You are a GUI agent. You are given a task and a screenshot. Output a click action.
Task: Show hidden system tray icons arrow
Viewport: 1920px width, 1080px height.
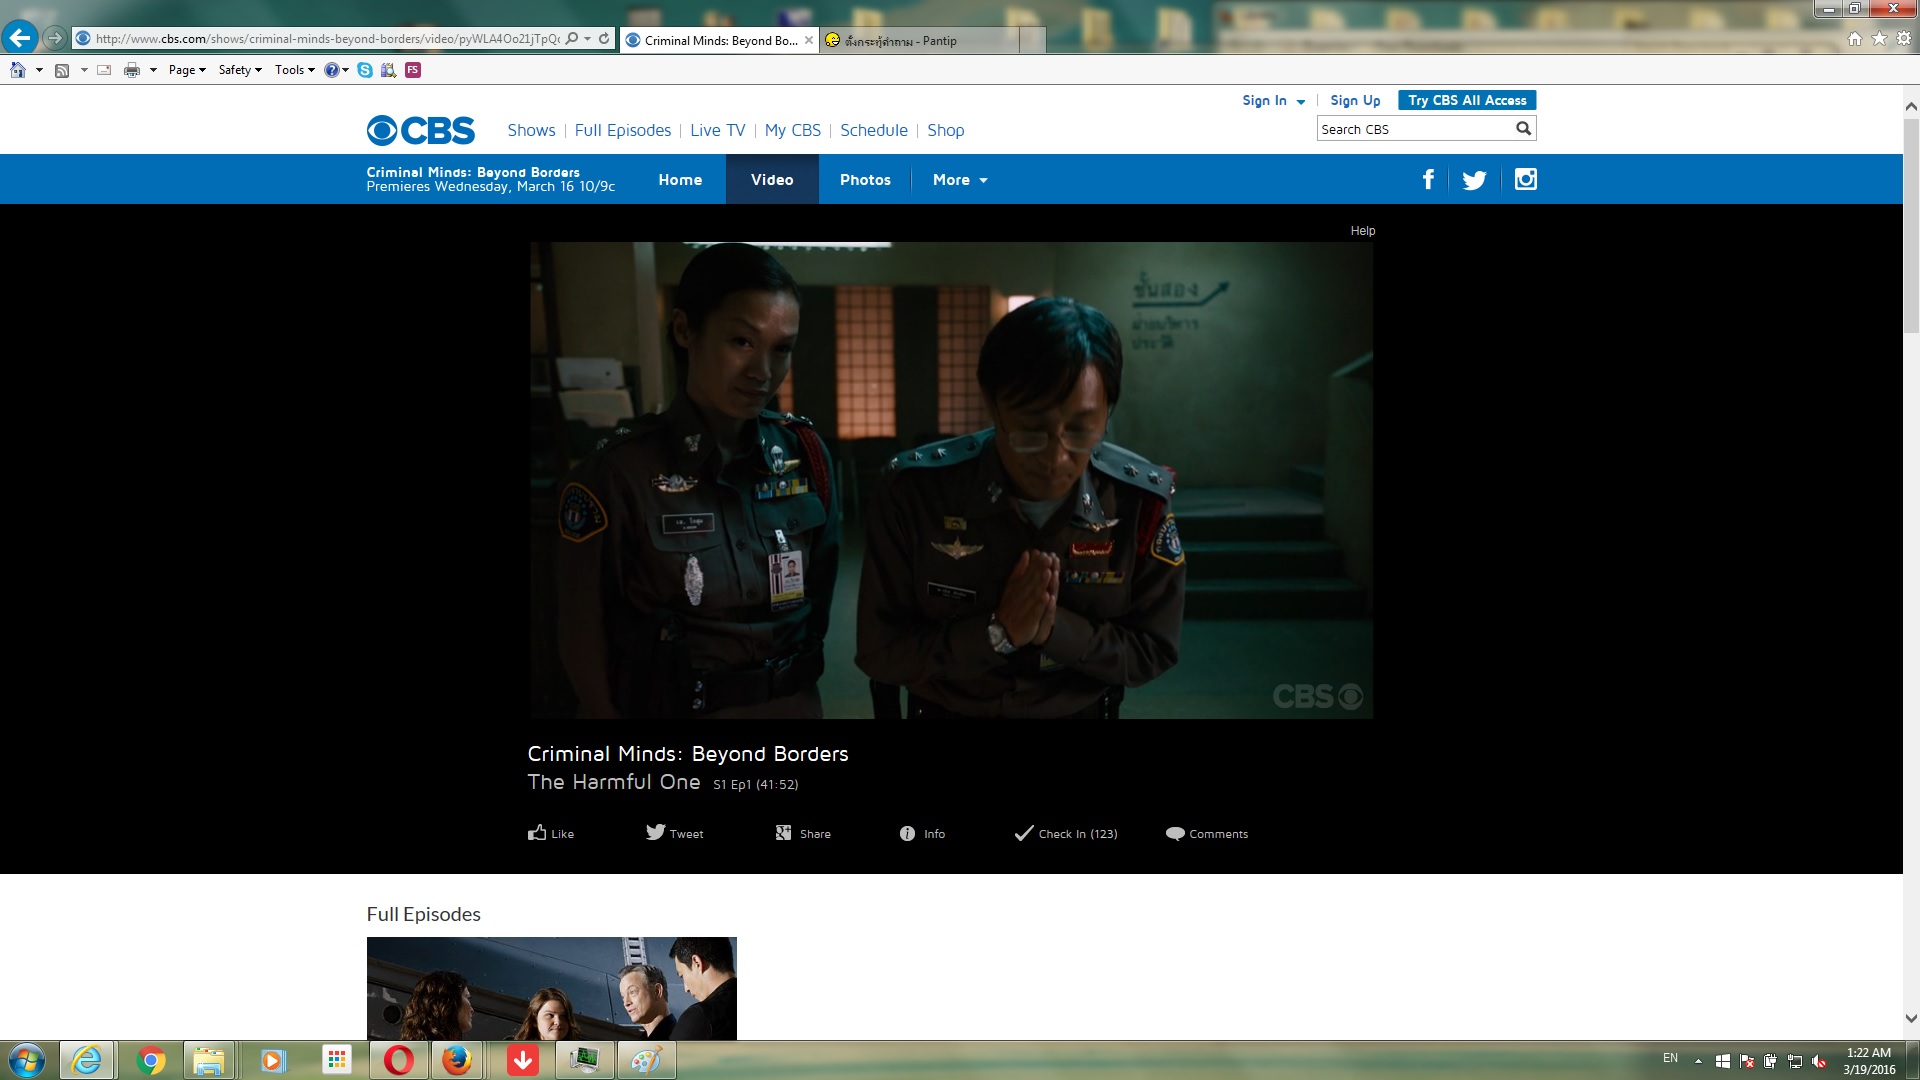(1698, 1060)
